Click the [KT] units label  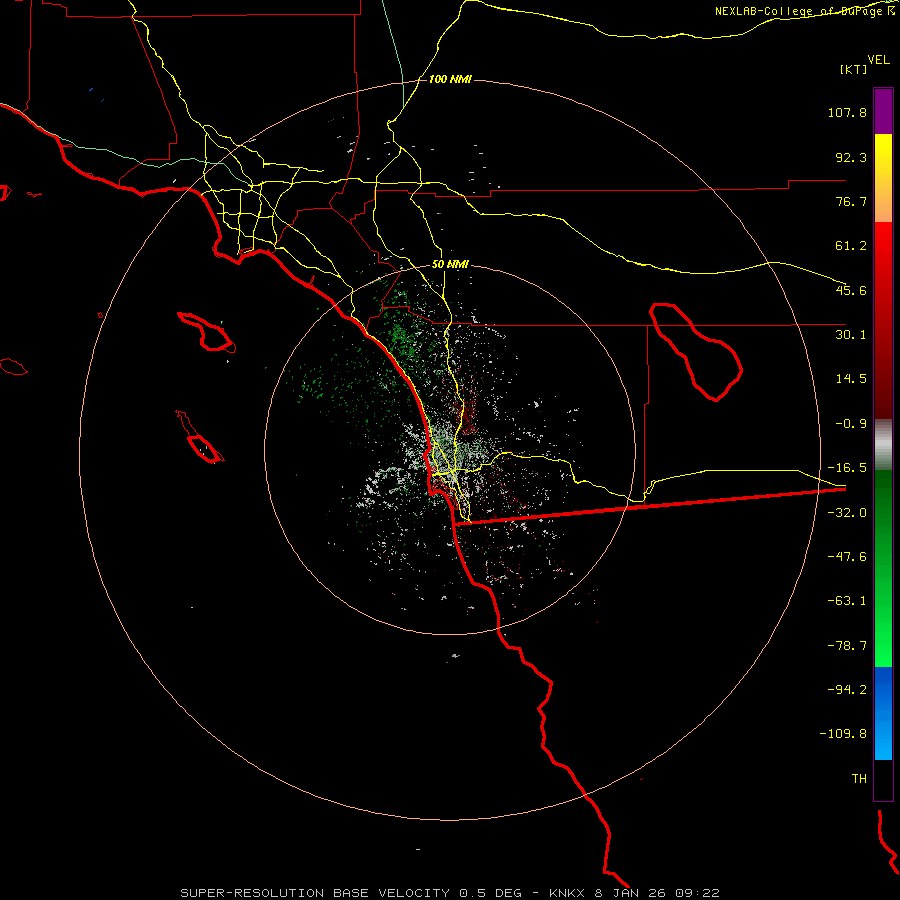[853, 69]
